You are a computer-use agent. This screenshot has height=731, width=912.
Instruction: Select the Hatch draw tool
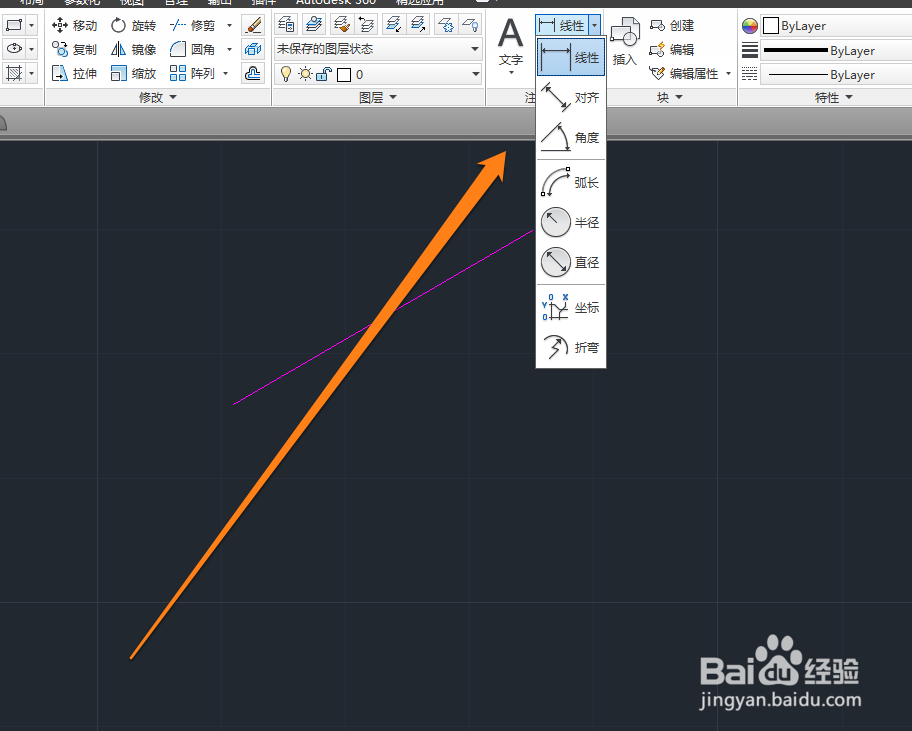tap(14, 73)
